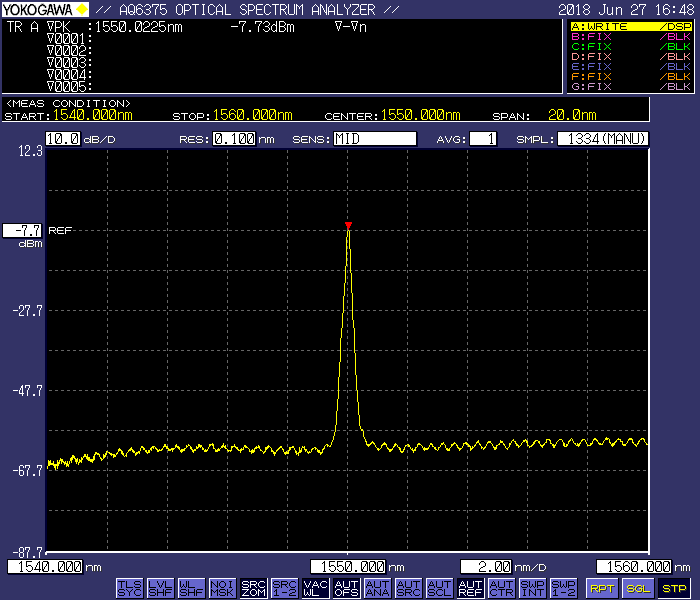Click the AUT OFS auto offset icon

(346, 588)
